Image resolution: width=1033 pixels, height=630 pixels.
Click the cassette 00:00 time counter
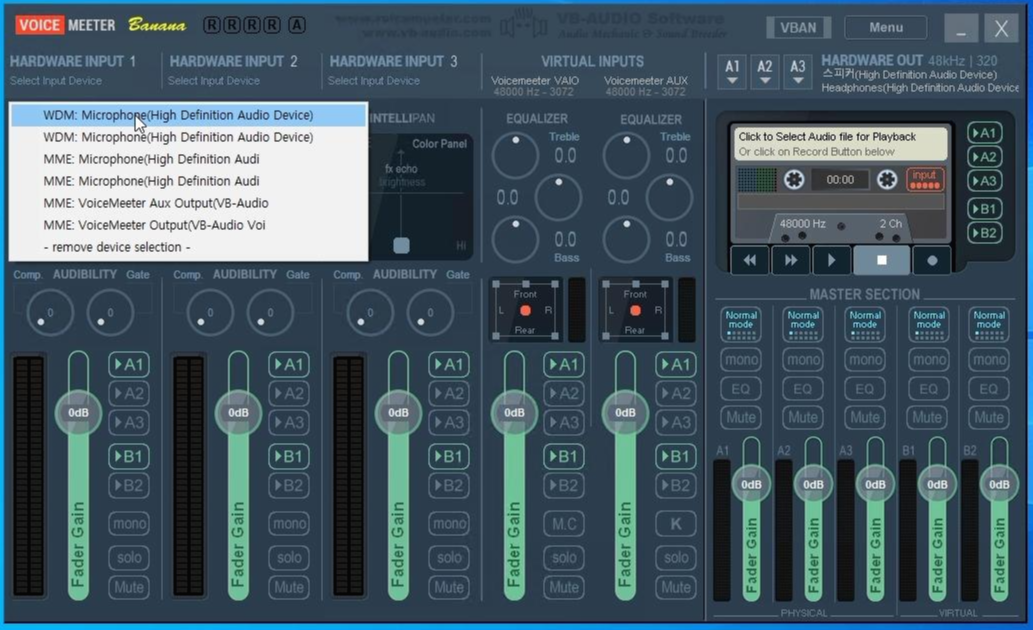pyautogui.click(x=840, y=179)
